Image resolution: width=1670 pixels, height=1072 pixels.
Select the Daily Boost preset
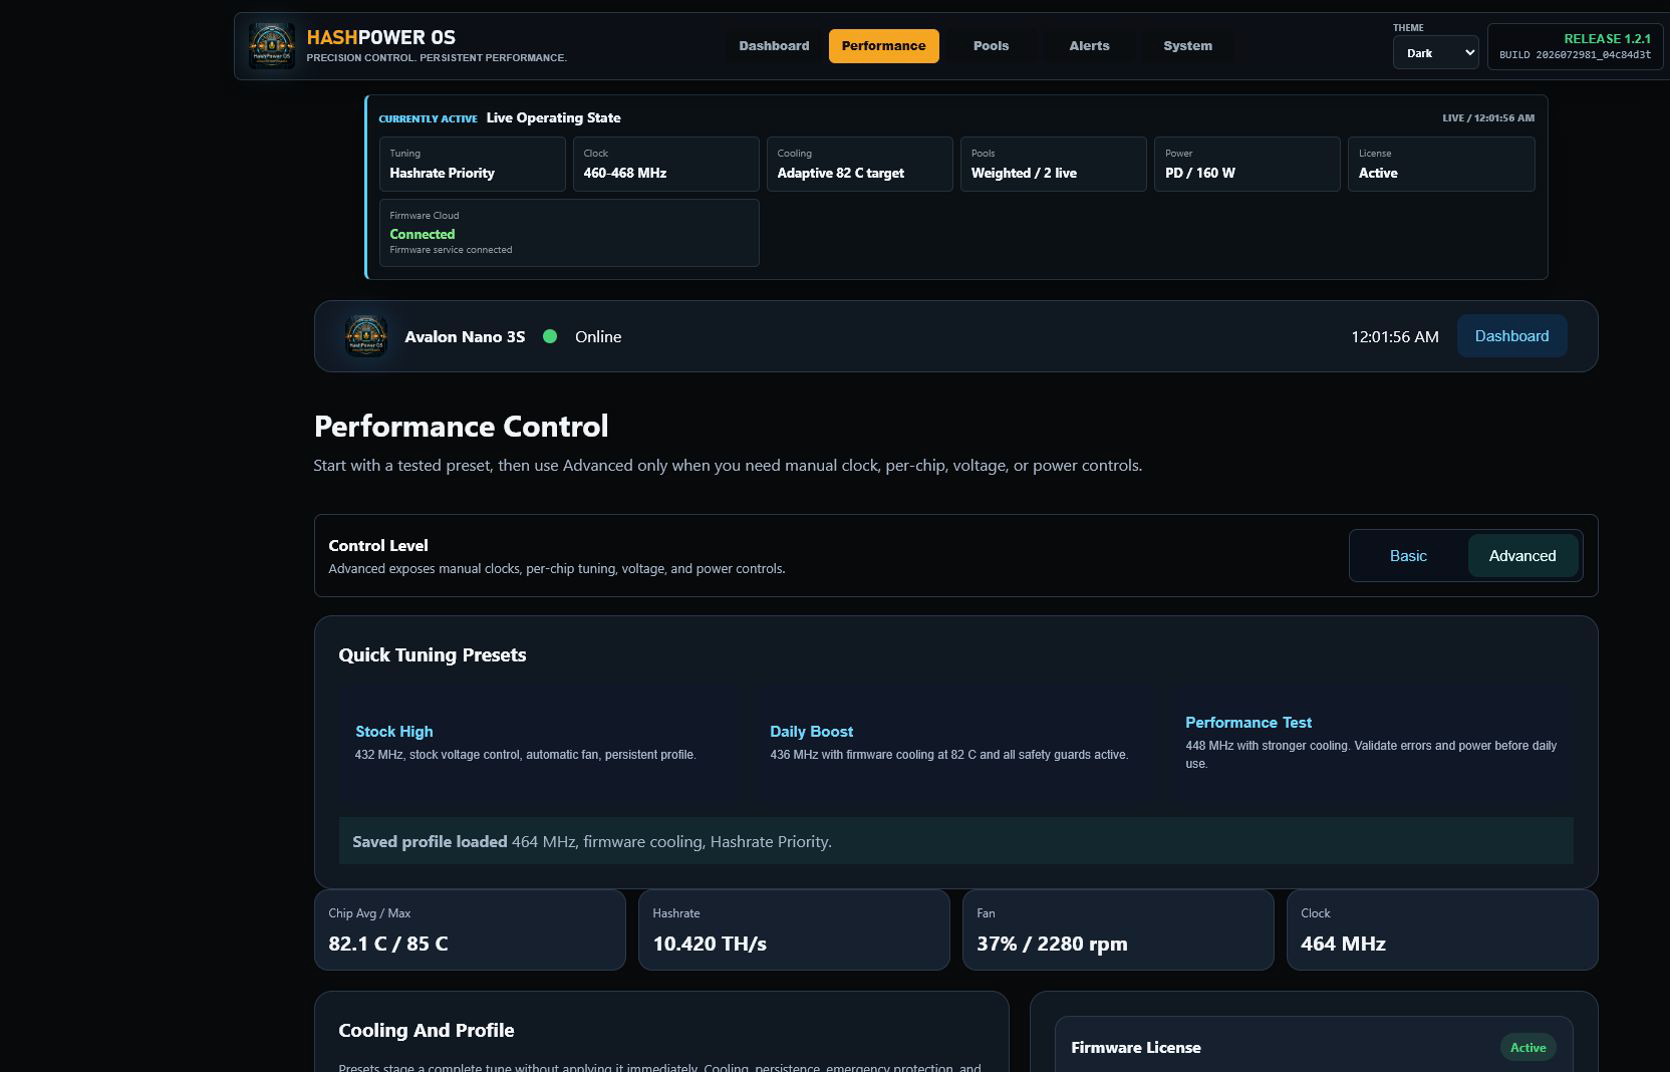(955, 744)
